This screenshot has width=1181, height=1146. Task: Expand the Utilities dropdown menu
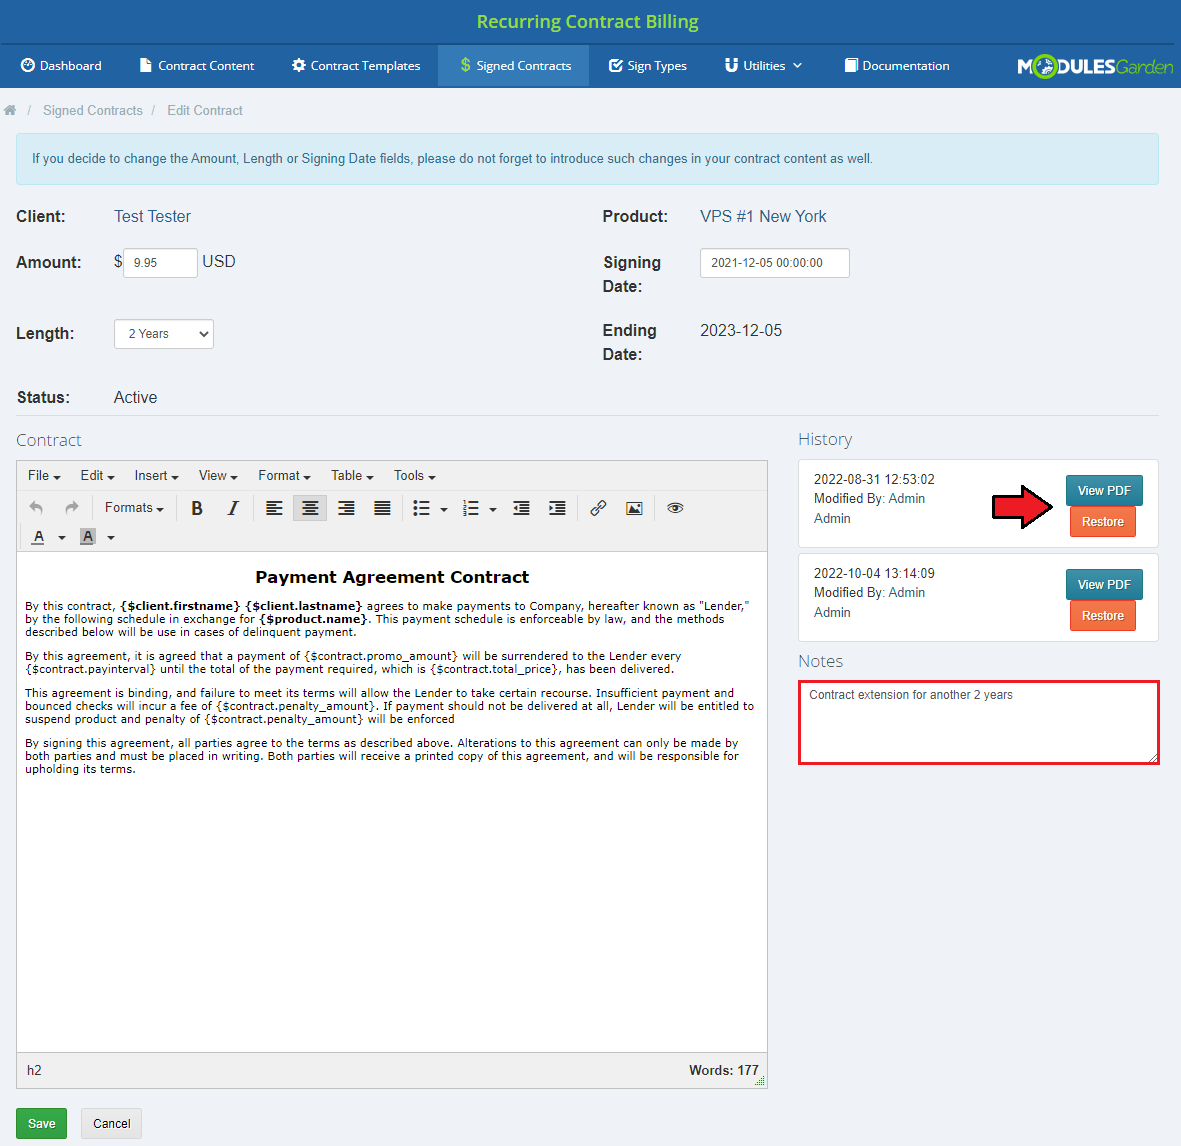coord(764,66)
